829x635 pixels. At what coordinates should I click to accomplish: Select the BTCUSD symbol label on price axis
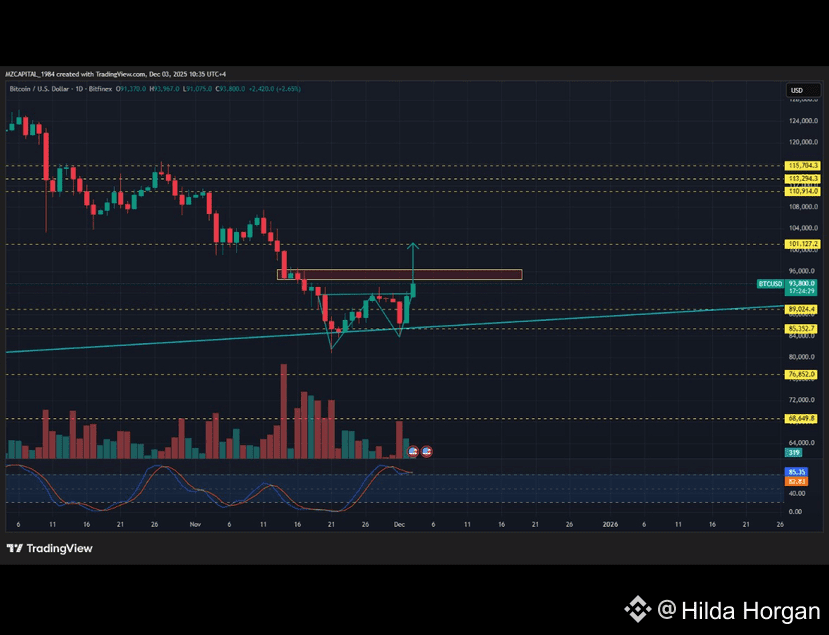(770, 284)
